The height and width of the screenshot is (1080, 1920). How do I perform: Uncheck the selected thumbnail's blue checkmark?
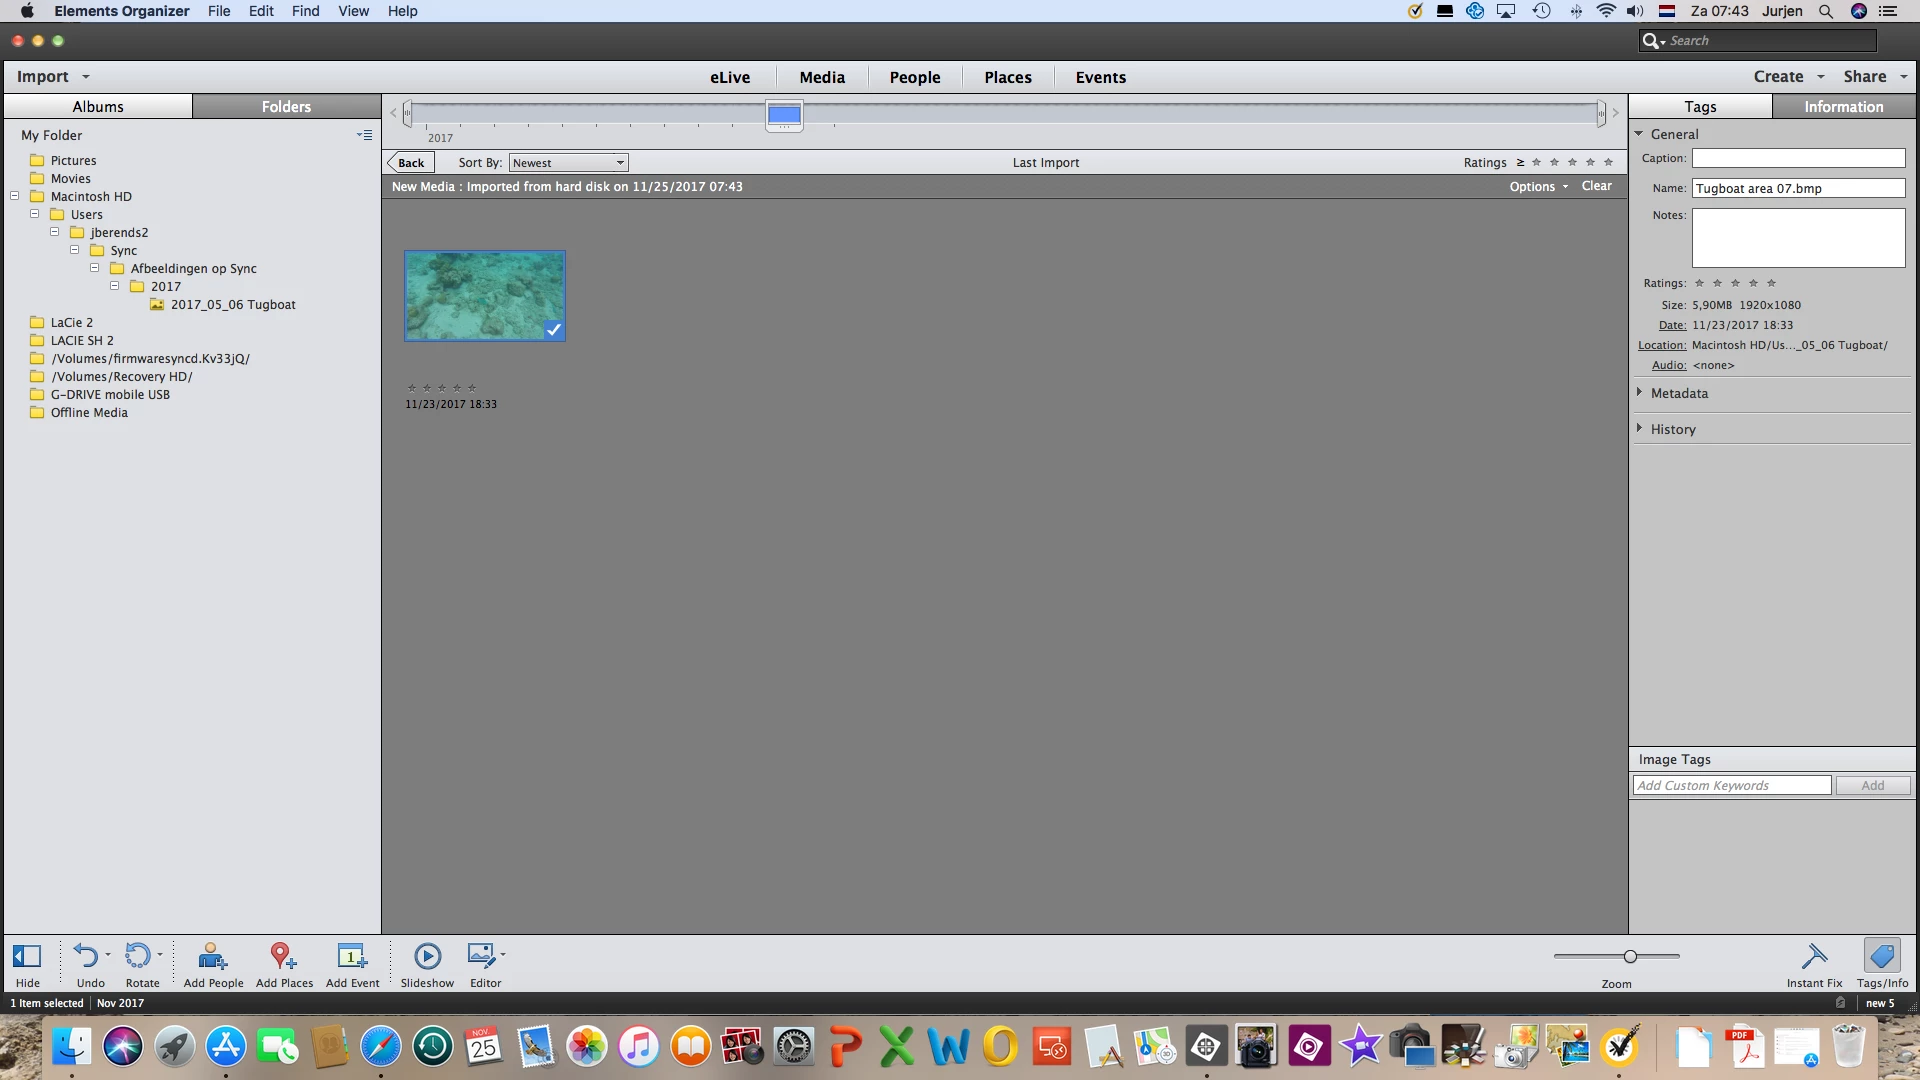click(554, 329)
